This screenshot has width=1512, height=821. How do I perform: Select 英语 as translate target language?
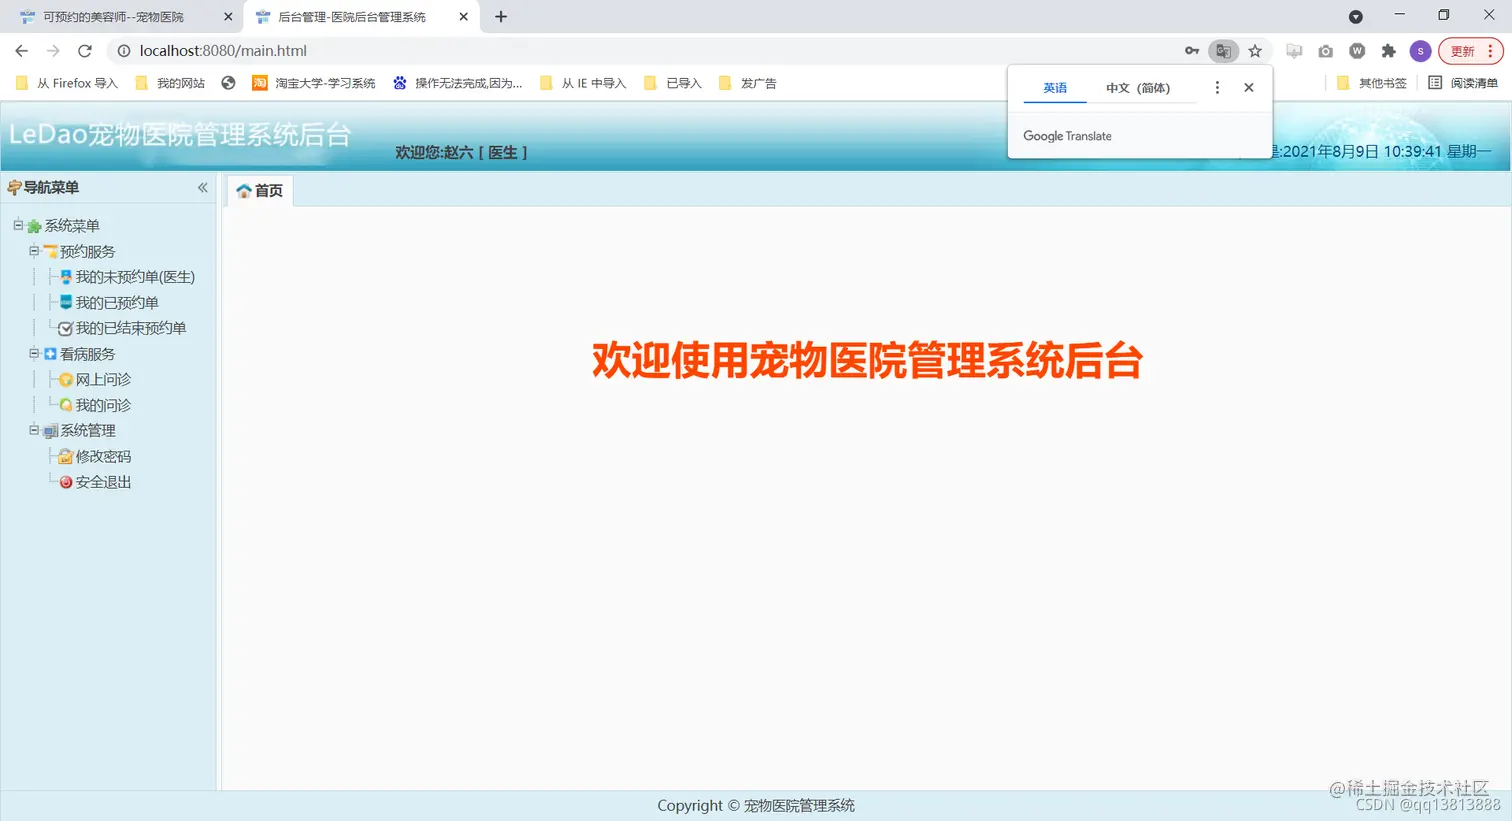(1054, 88)
